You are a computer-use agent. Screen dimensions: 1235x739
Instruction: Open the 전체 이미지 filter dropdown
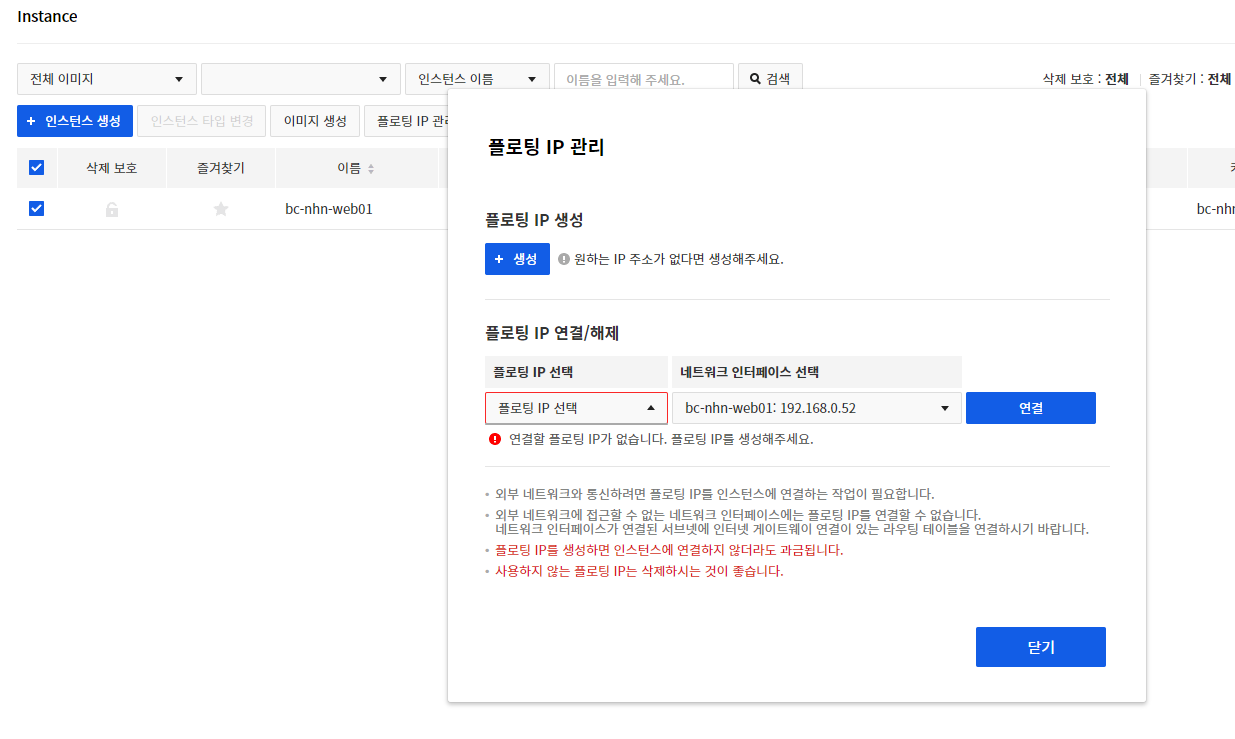pyautogui.click(x=106, y=78)
